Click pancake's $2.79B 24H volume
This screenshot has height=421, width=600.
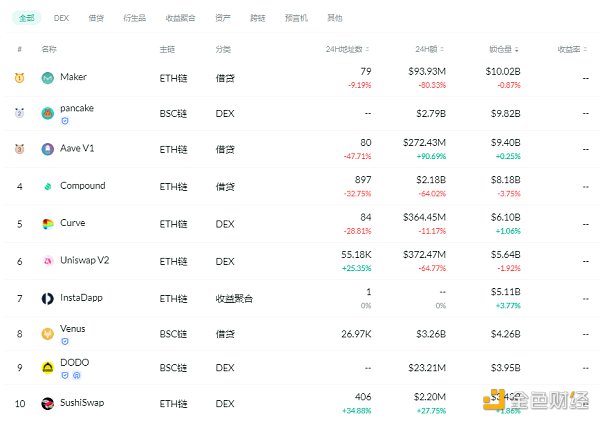[431, 113]
